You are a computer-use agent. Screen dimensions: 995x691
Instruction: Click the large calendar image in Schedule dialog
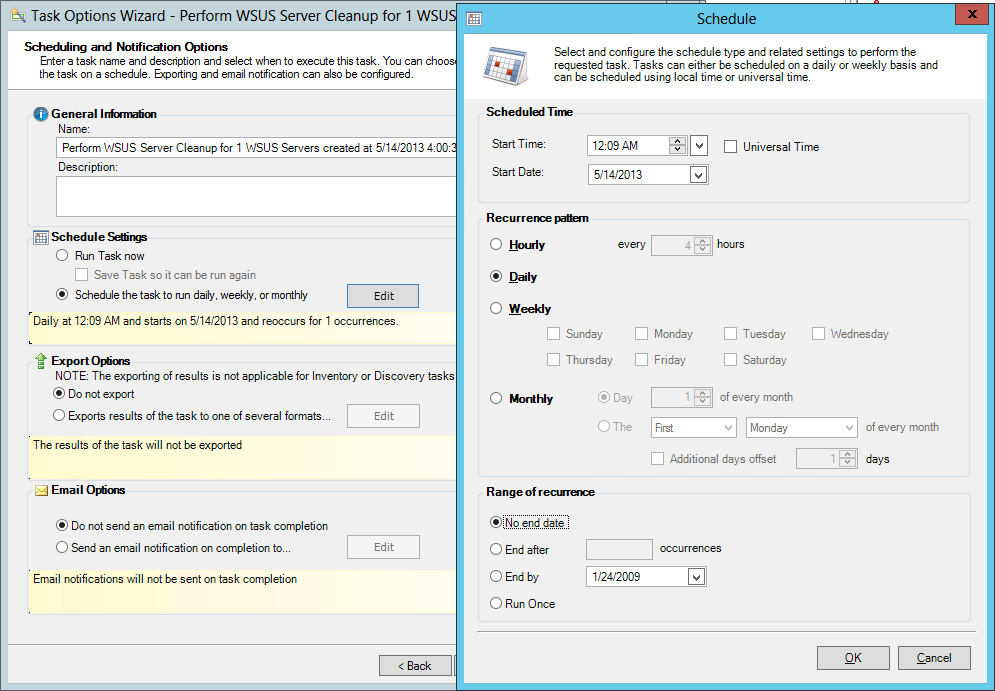coord(506,66)
